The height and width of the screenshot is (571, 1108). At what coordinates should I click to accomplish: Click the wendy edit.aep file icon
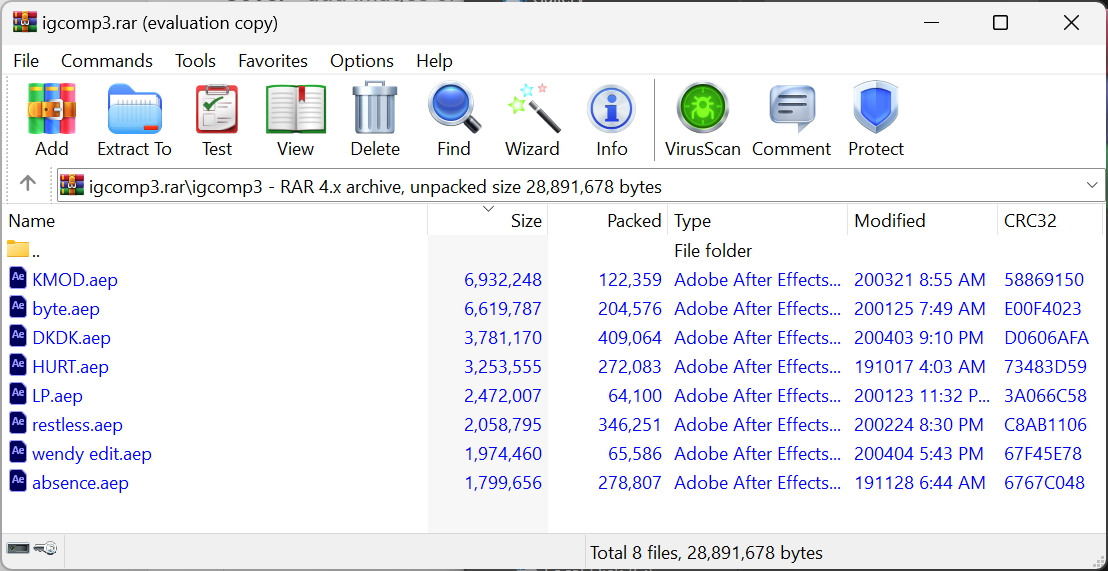(18, 452)
